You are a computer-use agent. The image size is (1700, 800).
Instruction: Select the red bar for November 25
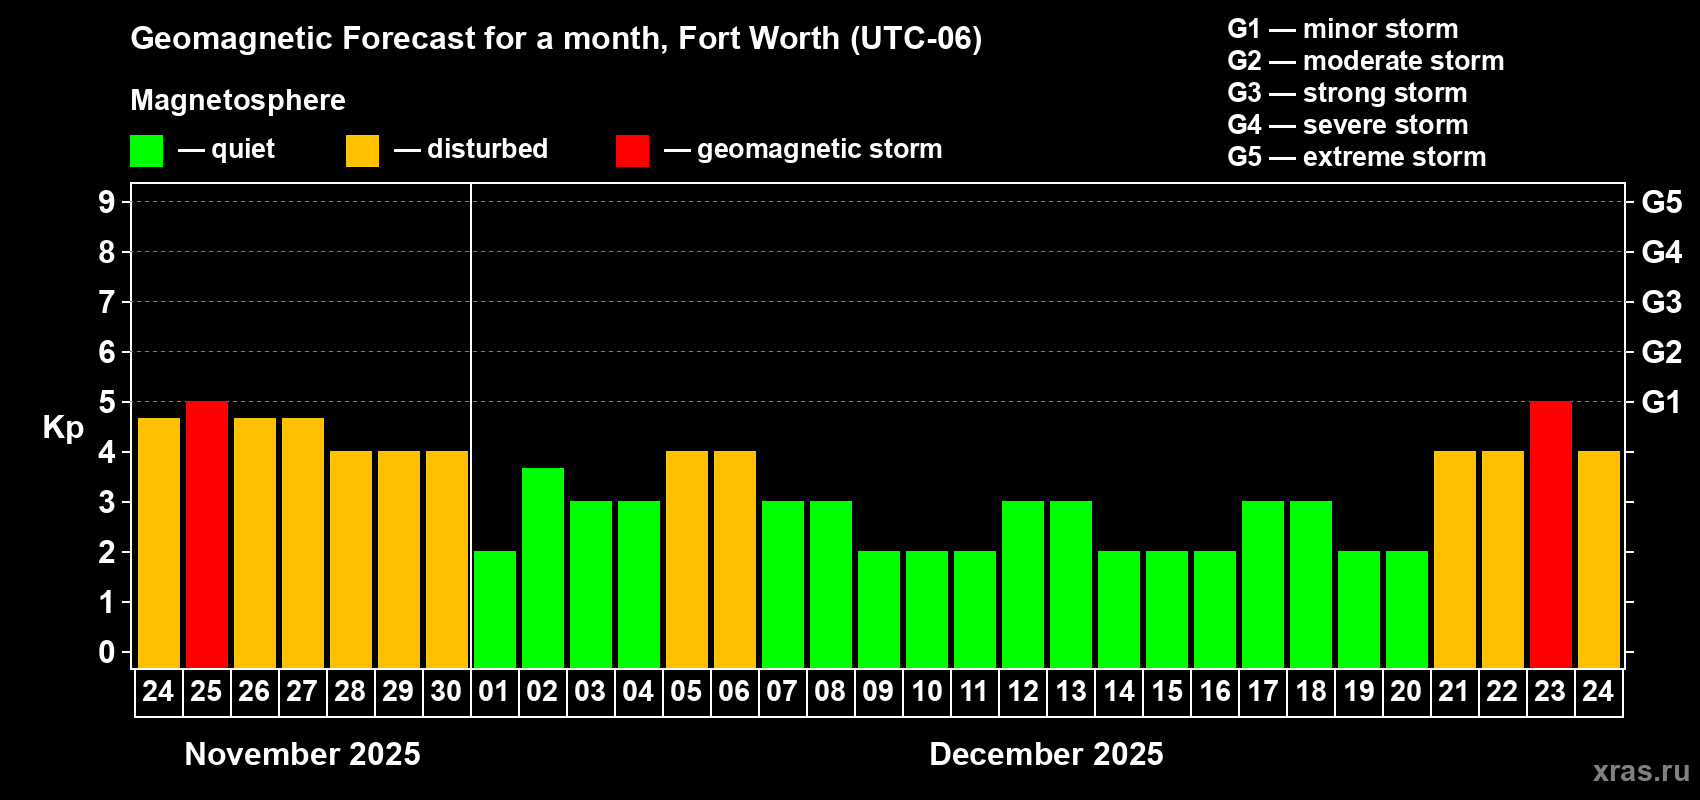[x=207, y=535]
